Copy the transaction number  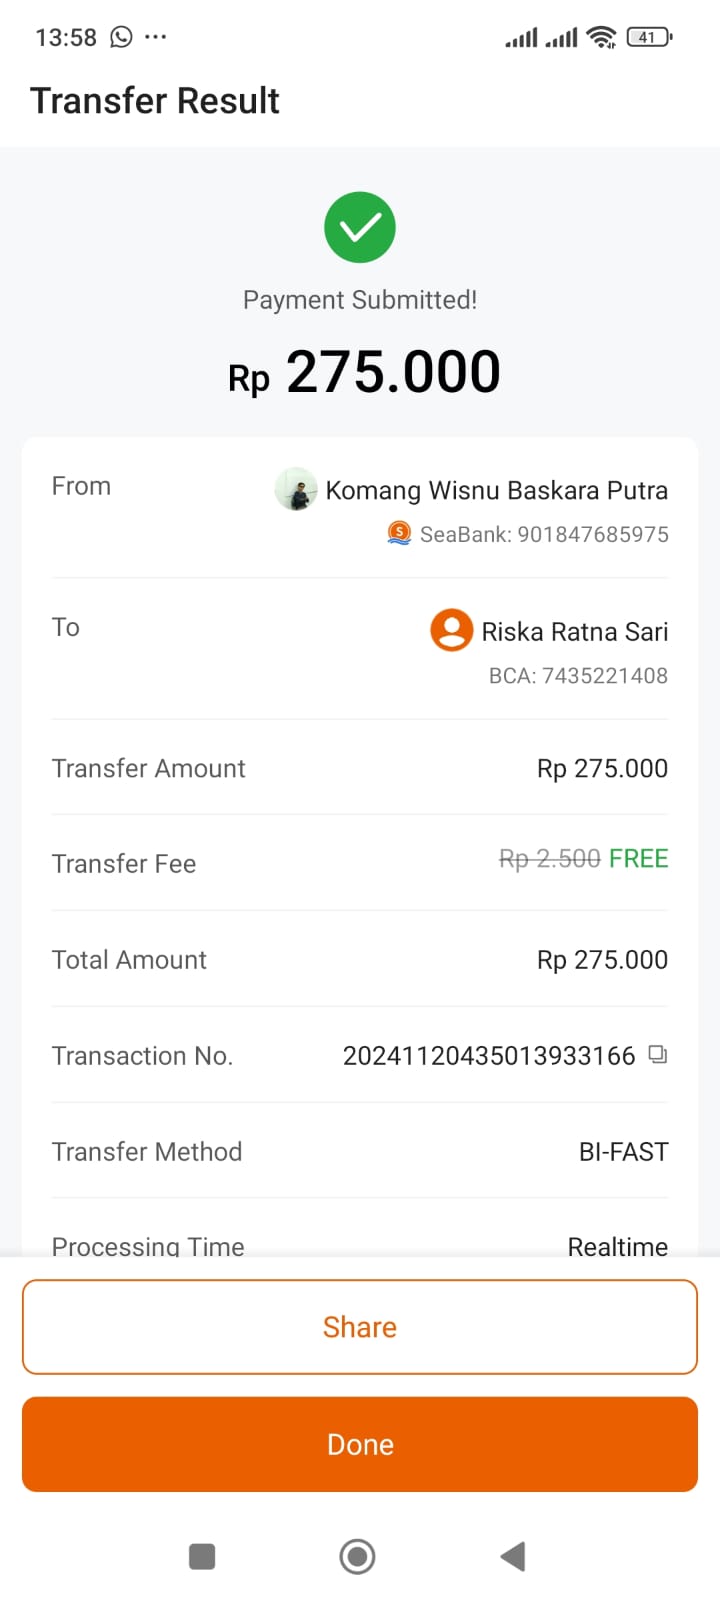(x=657, y=1054)
